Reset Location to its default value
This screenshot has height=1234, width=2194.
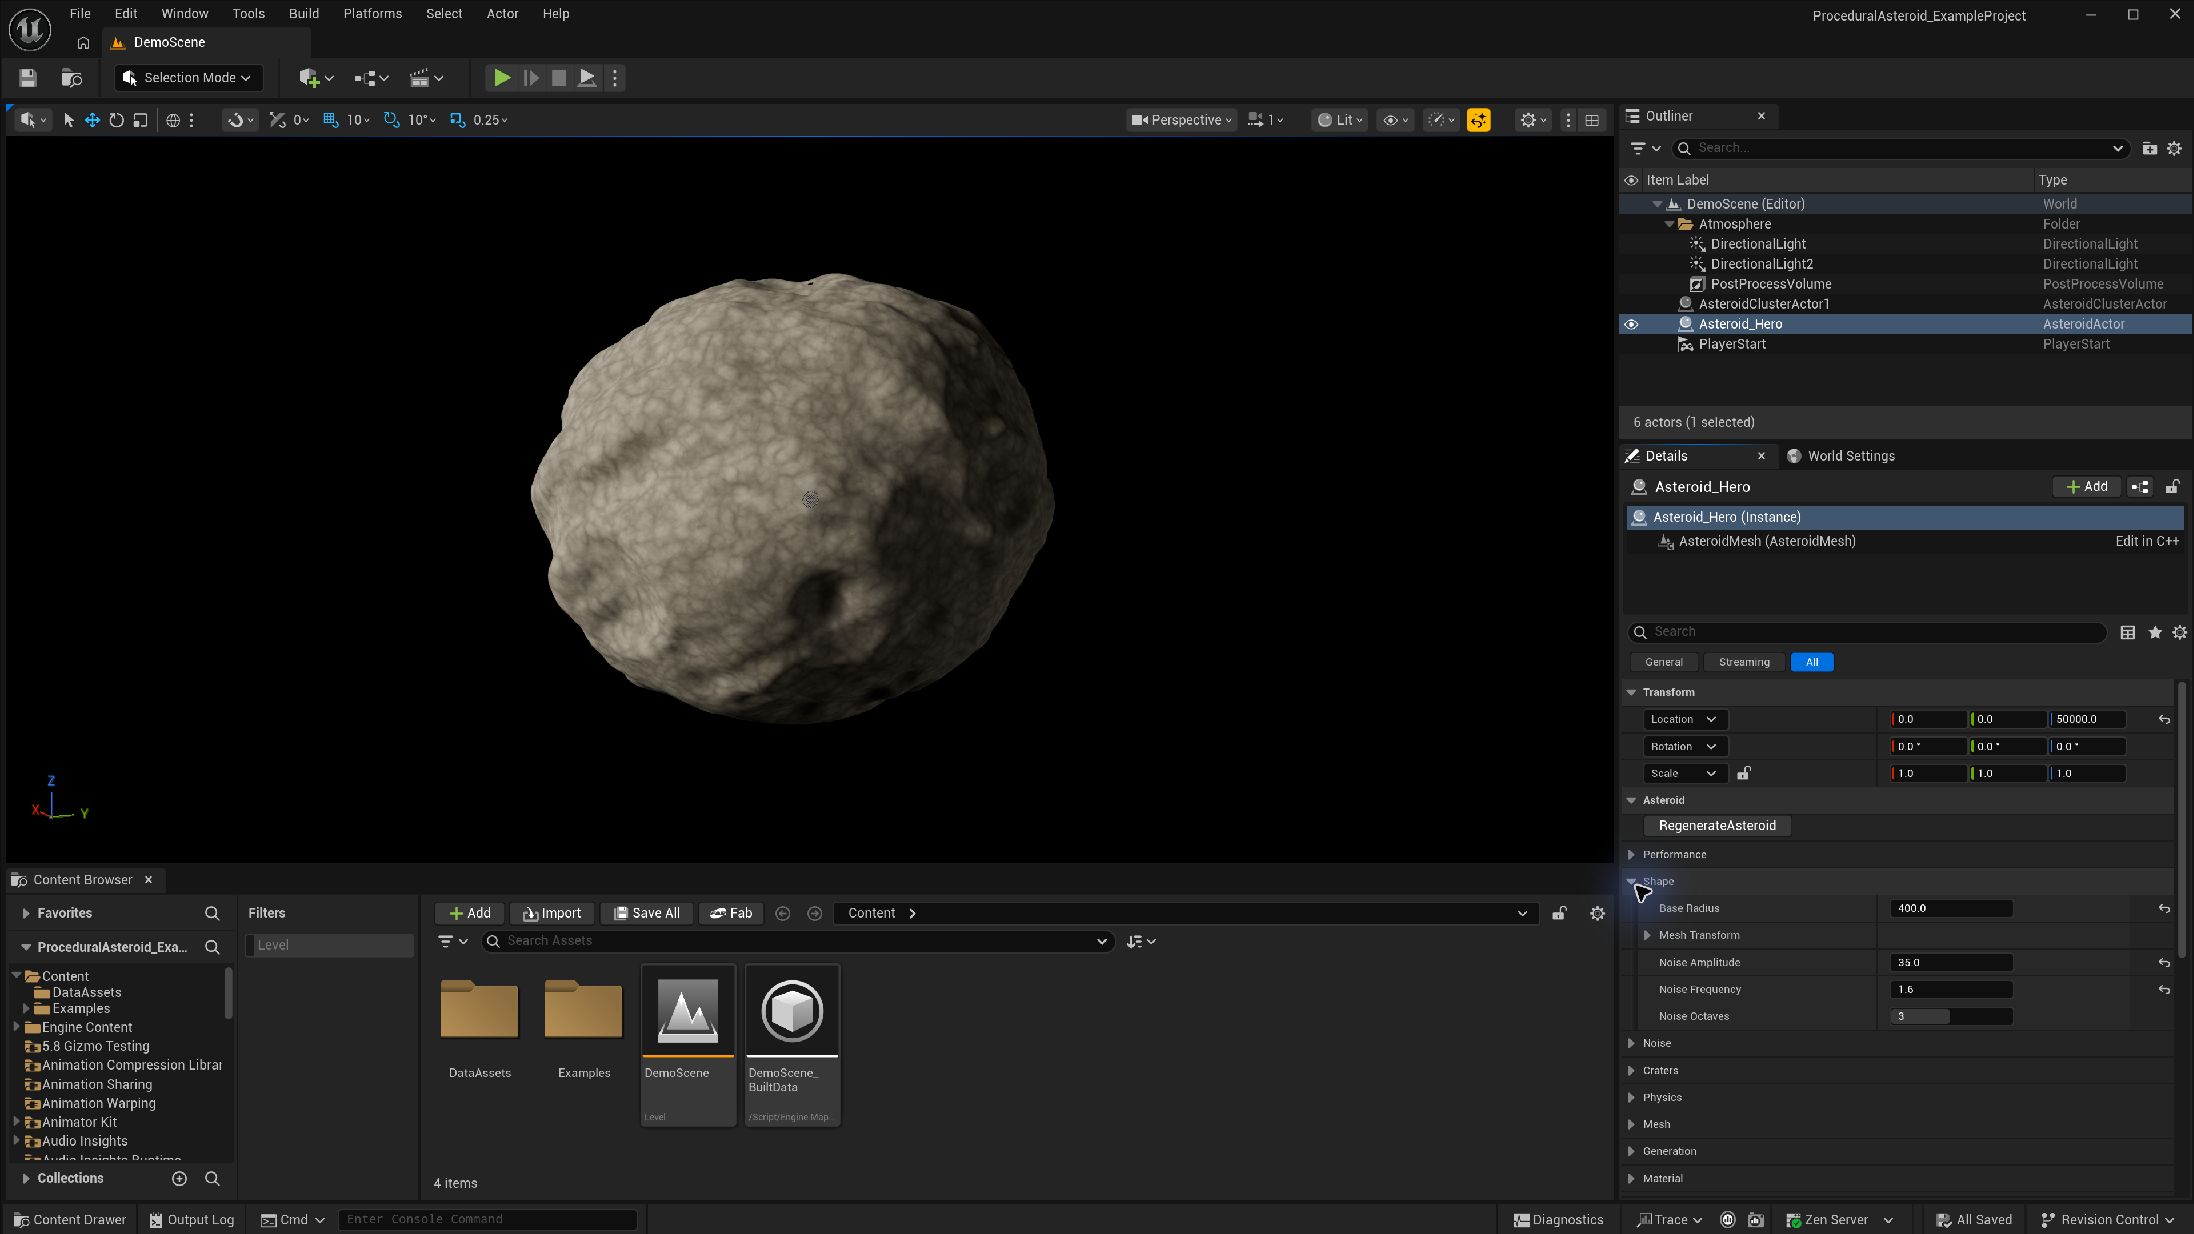pos(2164,719)
